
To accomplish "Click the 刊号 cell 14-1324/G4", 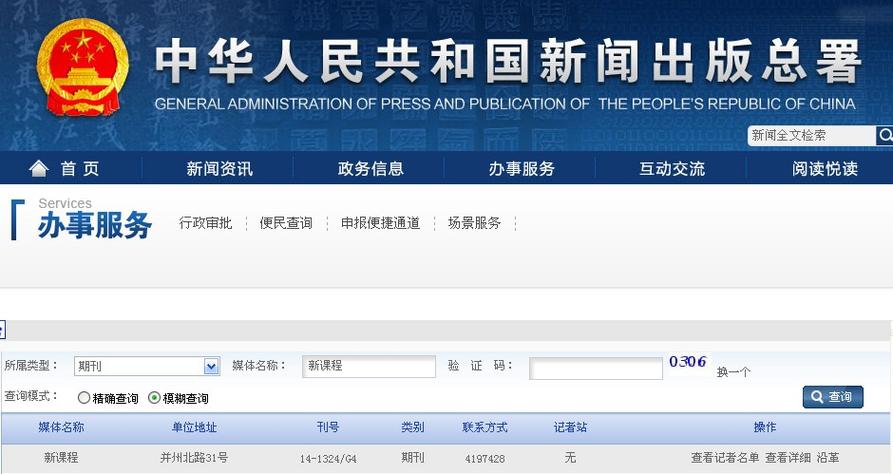I will pos(328,459).
